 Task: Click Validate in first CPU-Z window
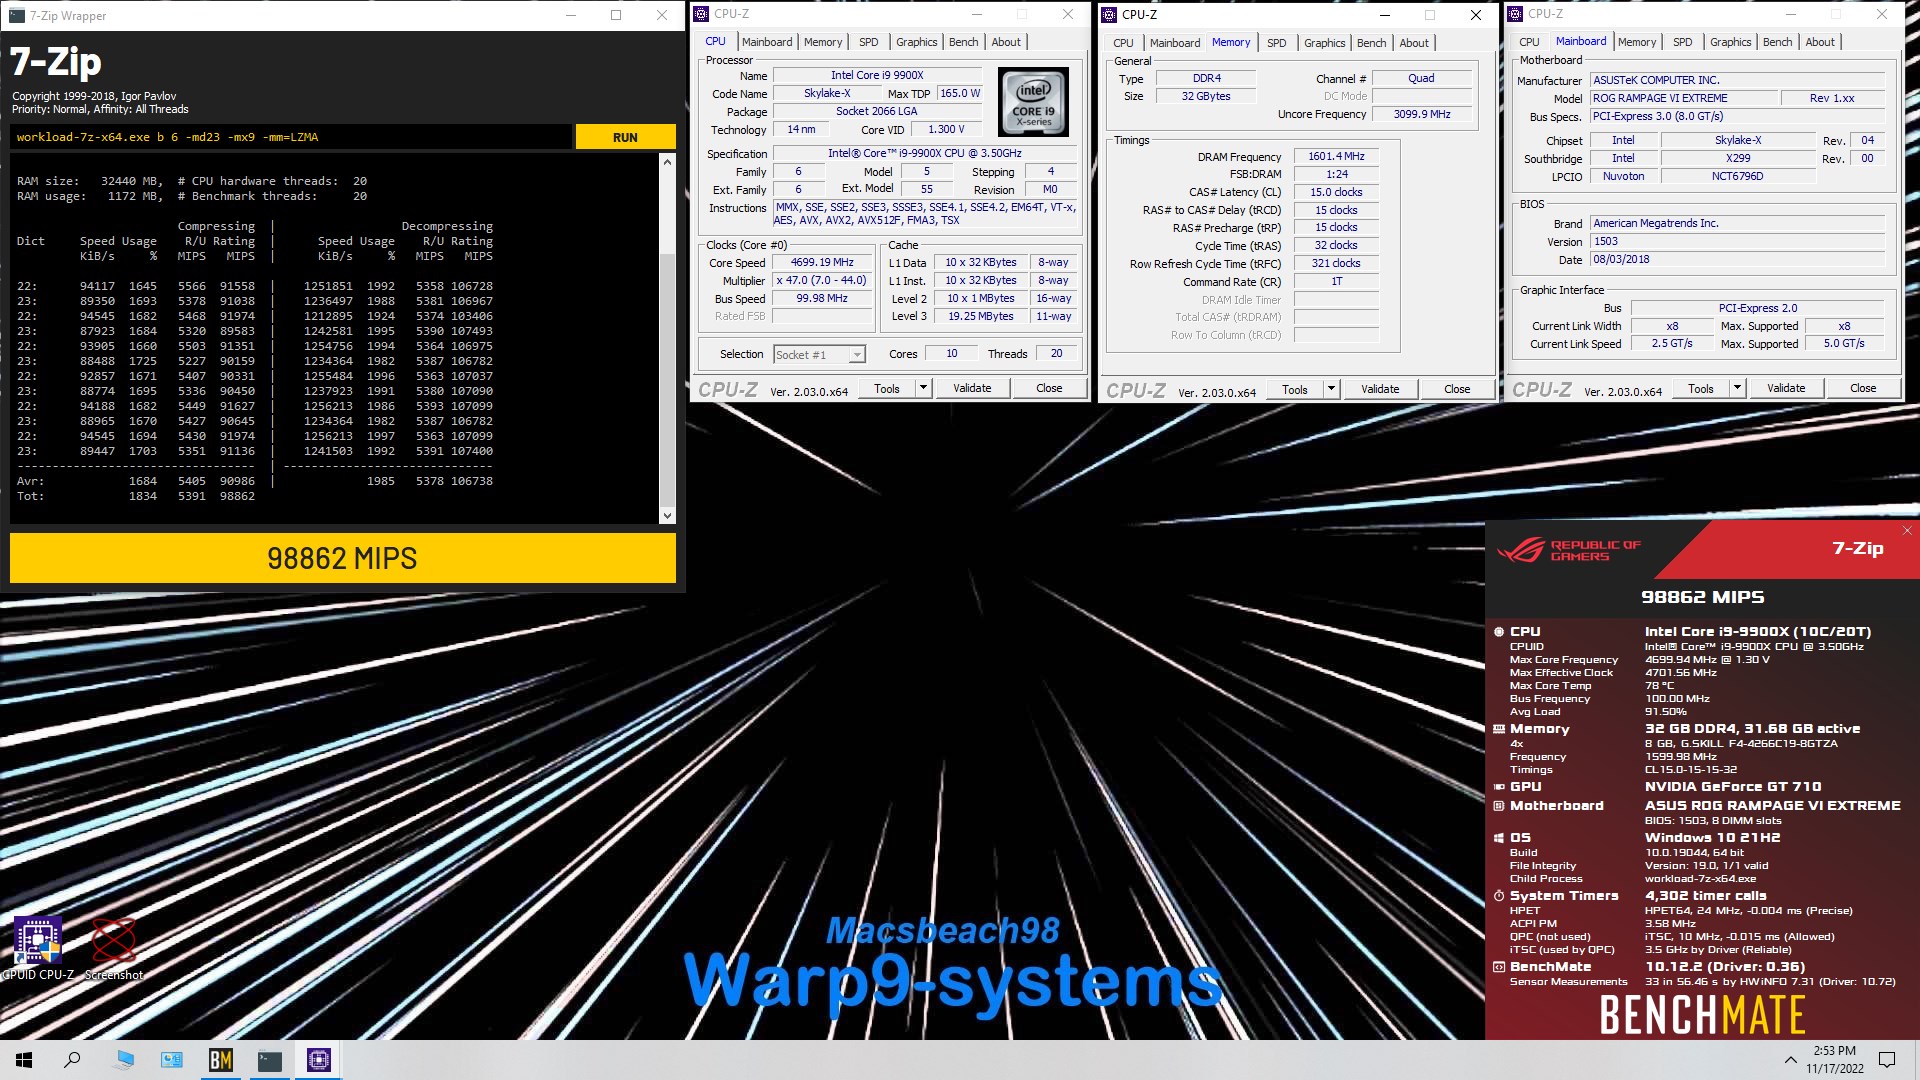pyautogui.click(x=972, y=388)
